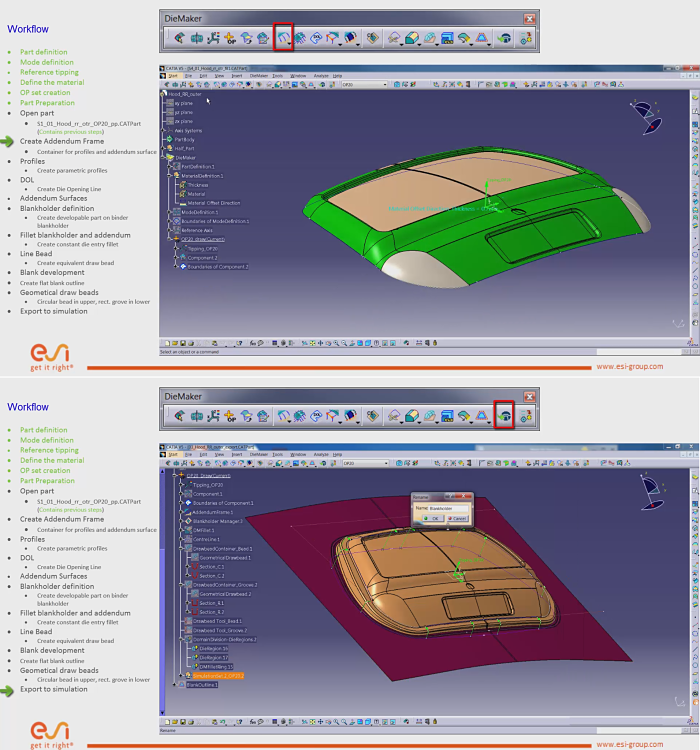Click 'Export to simulation' in lower Workflow list
700x750 pixels.
(x=54, y=689)
